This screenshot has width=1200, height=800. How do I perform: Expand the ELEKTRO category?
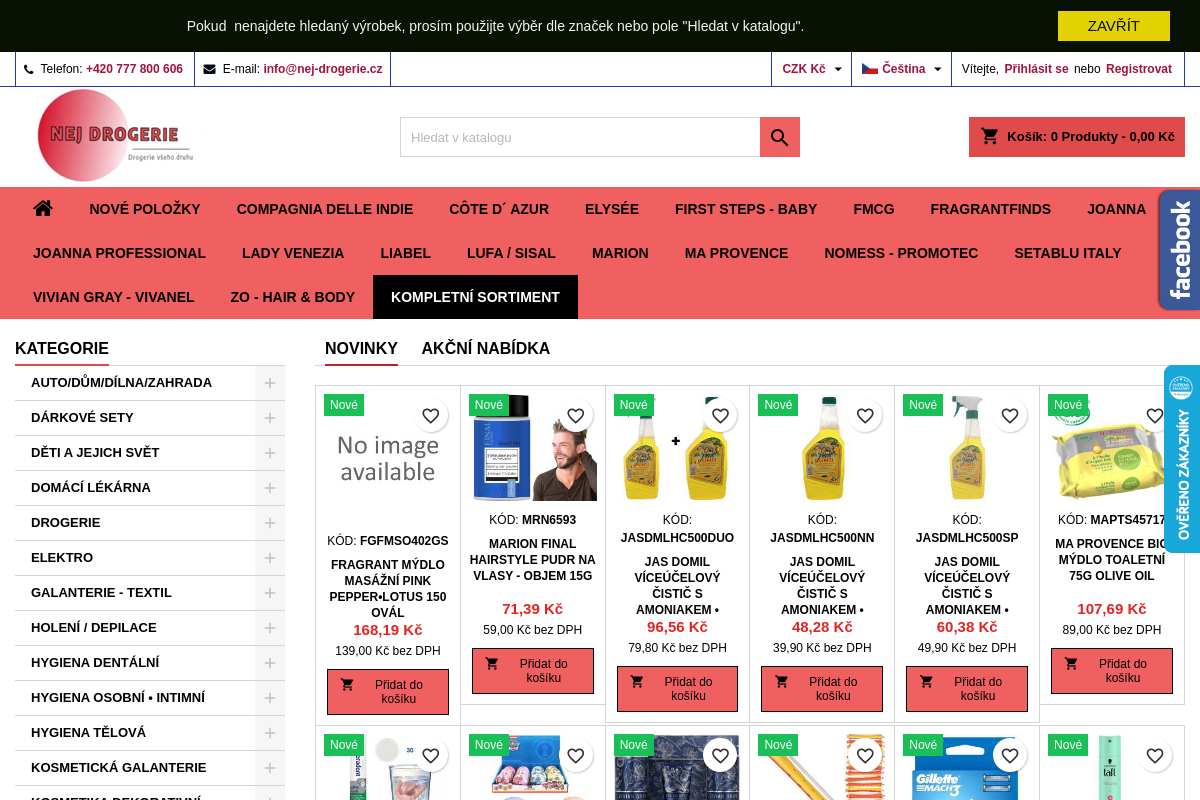point(270,558)
